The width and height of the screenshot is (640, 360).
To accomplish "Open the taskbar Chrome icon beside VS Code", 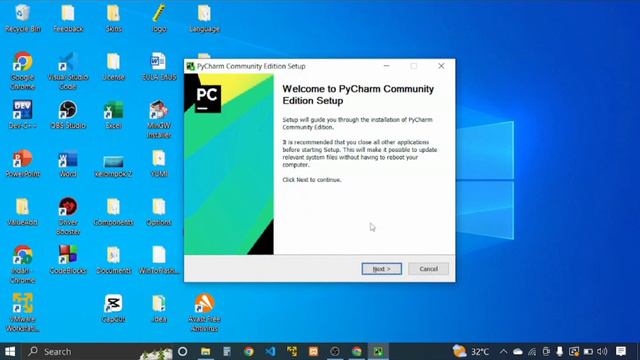I will coord(249,351).
